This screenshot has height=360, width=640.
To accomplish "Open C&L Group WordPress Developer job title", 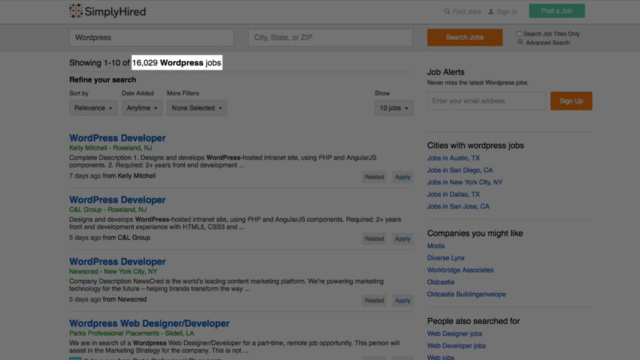I will tap(117, 200).
